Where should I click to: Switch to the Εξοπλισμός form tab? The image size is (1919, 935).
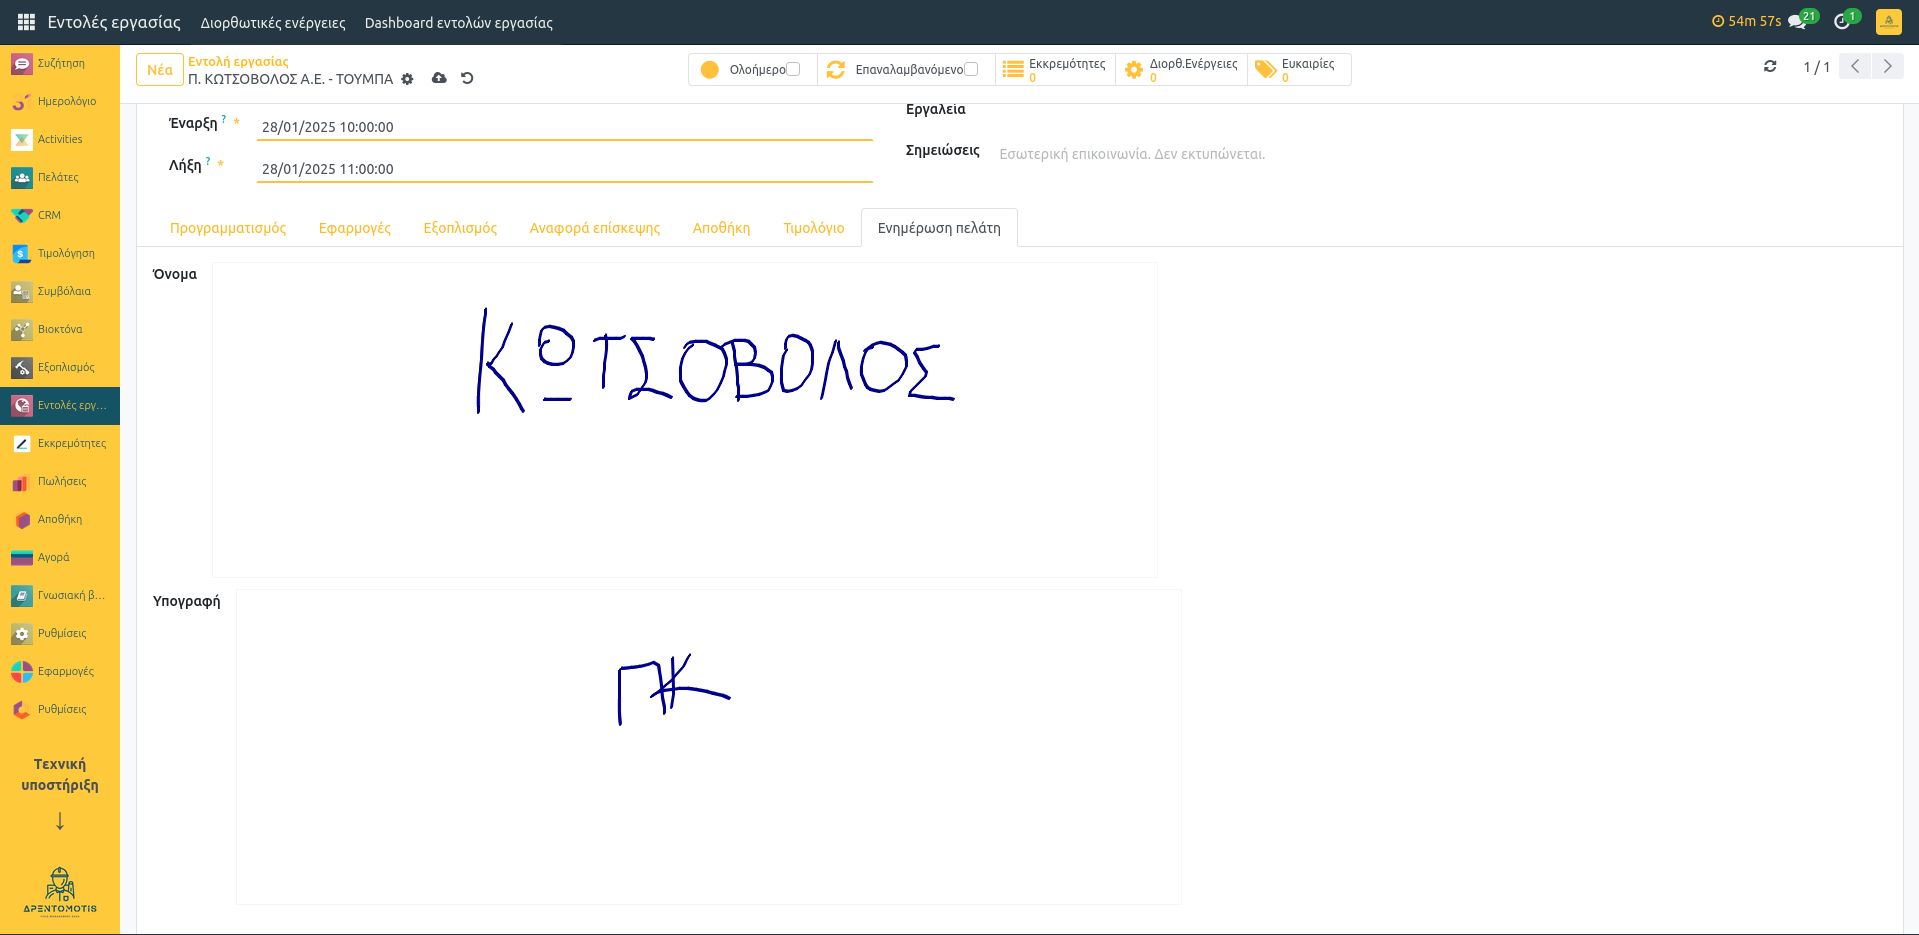pyautogui.click(x=460, y=228)
